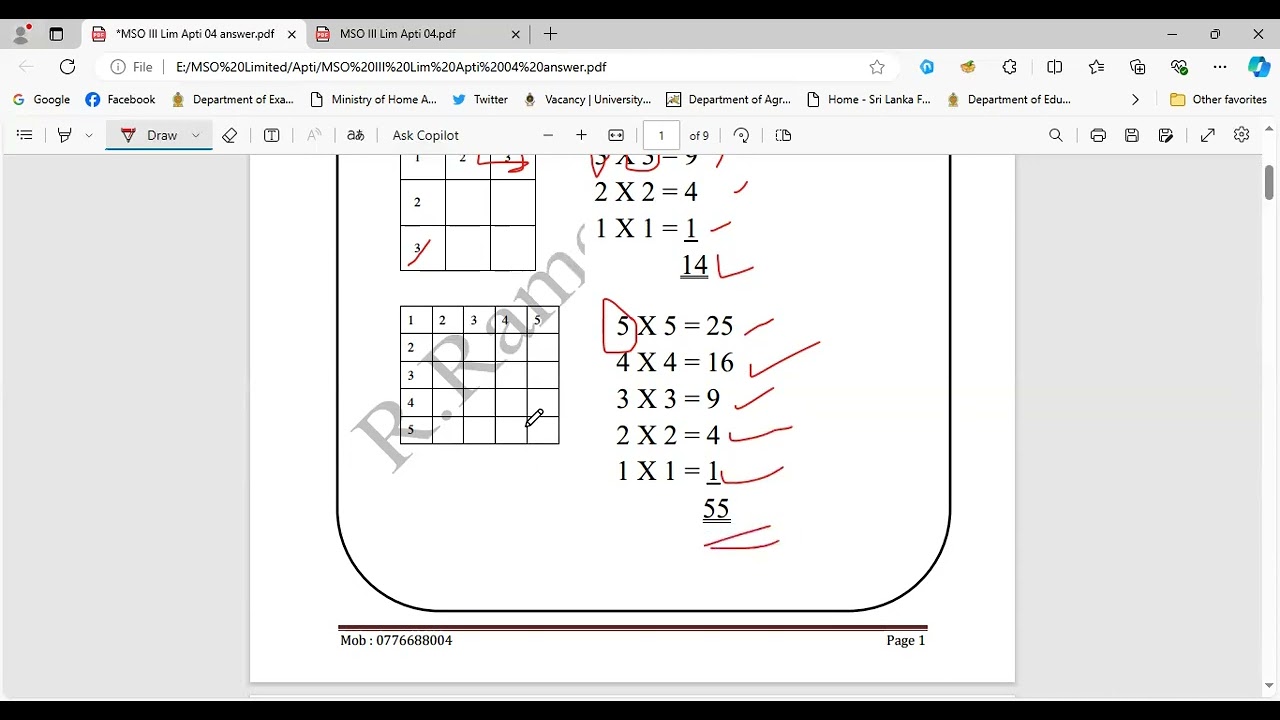Refresh the current page
This screenshot has height=720, width=1280.
pos(67,67)
